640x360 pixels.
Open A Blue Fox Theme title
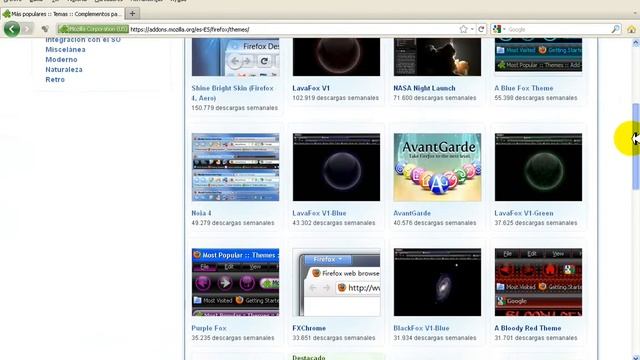[524, 88]
